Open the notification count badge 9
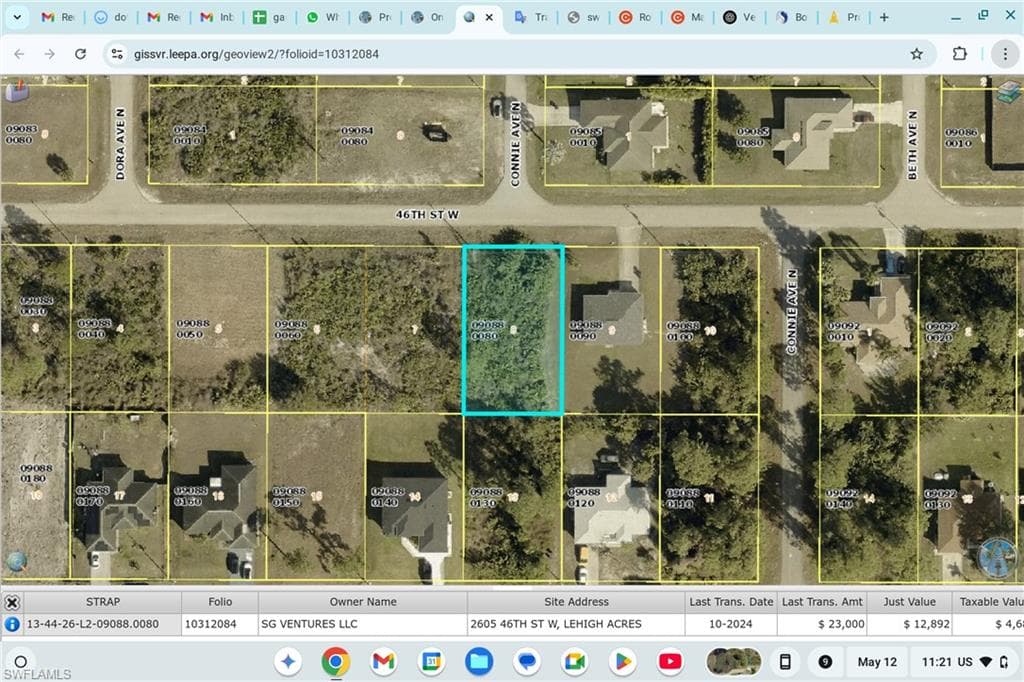Image resolution: width=1024 pixels, height=682 pixels. 825,662
